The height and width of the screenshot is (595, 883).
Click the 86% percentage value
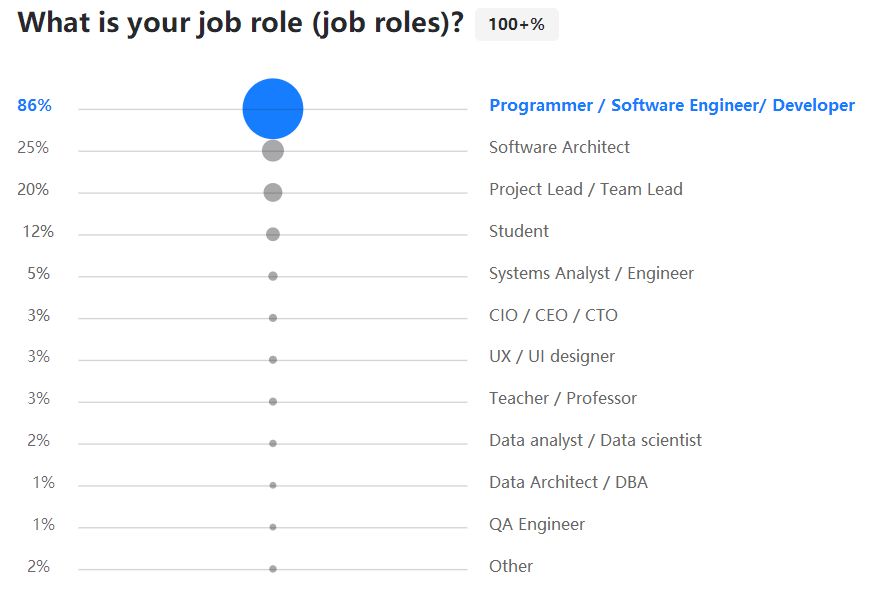[34, 105]
